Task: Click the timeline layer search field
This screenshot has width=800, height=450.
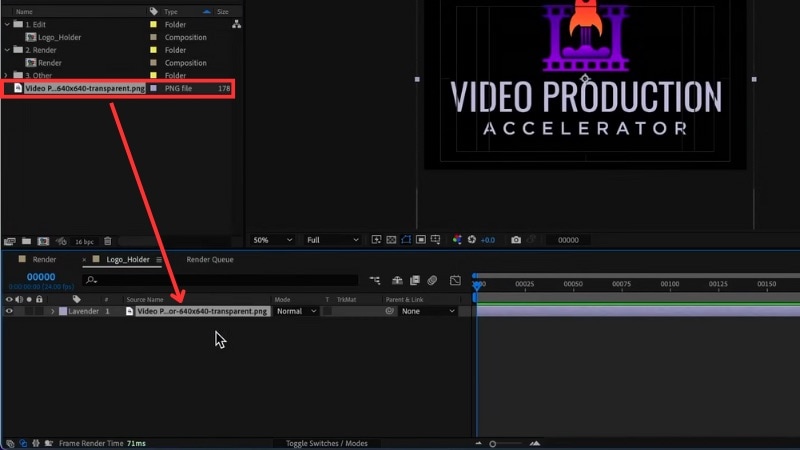Action: click(x=220, y=280)
